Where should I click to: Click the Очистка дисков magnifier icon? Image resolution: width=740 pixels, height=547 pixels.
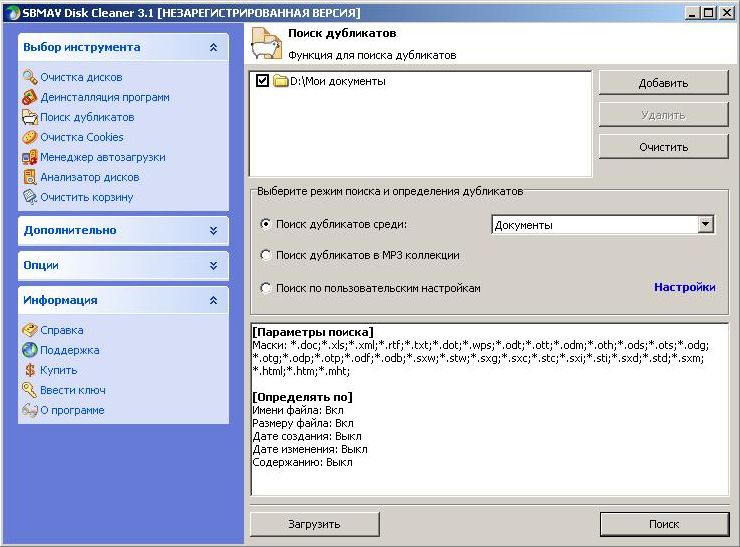tap(30, 77)
